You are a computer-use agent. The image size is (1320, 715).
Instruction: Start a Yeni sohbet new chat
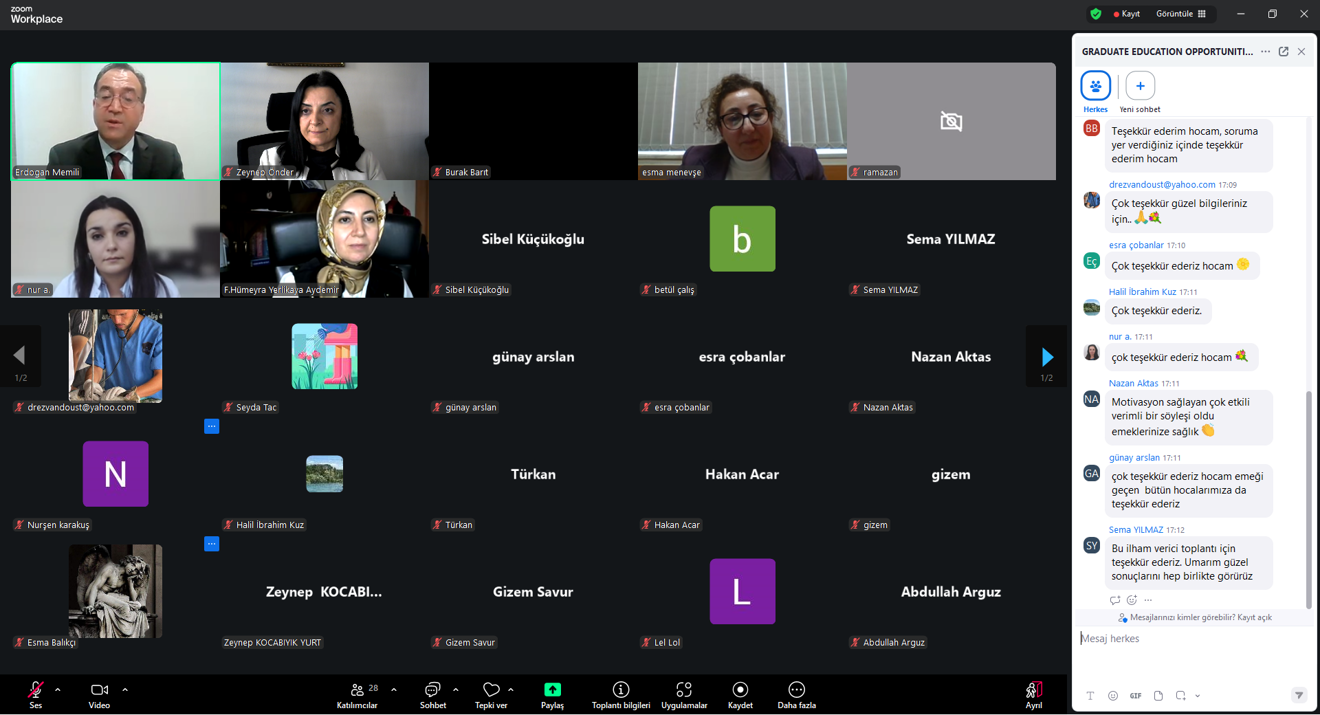[x=1140, y=87]
